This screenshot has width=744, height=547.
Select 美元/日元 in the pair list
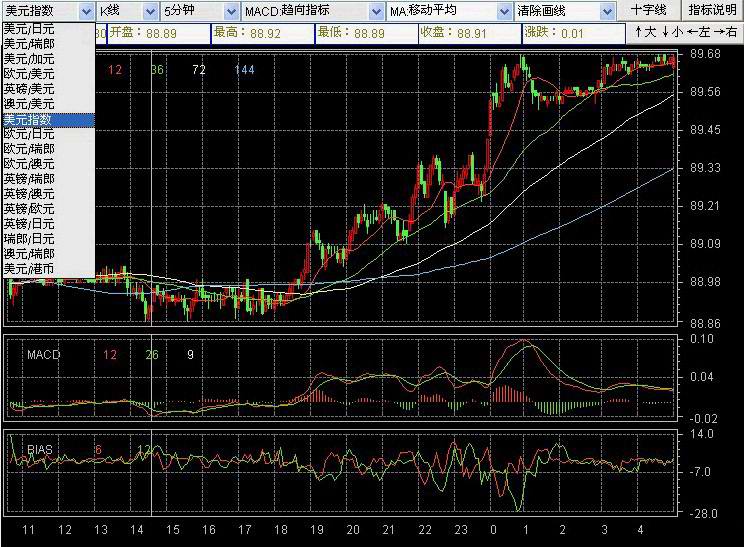48,29
